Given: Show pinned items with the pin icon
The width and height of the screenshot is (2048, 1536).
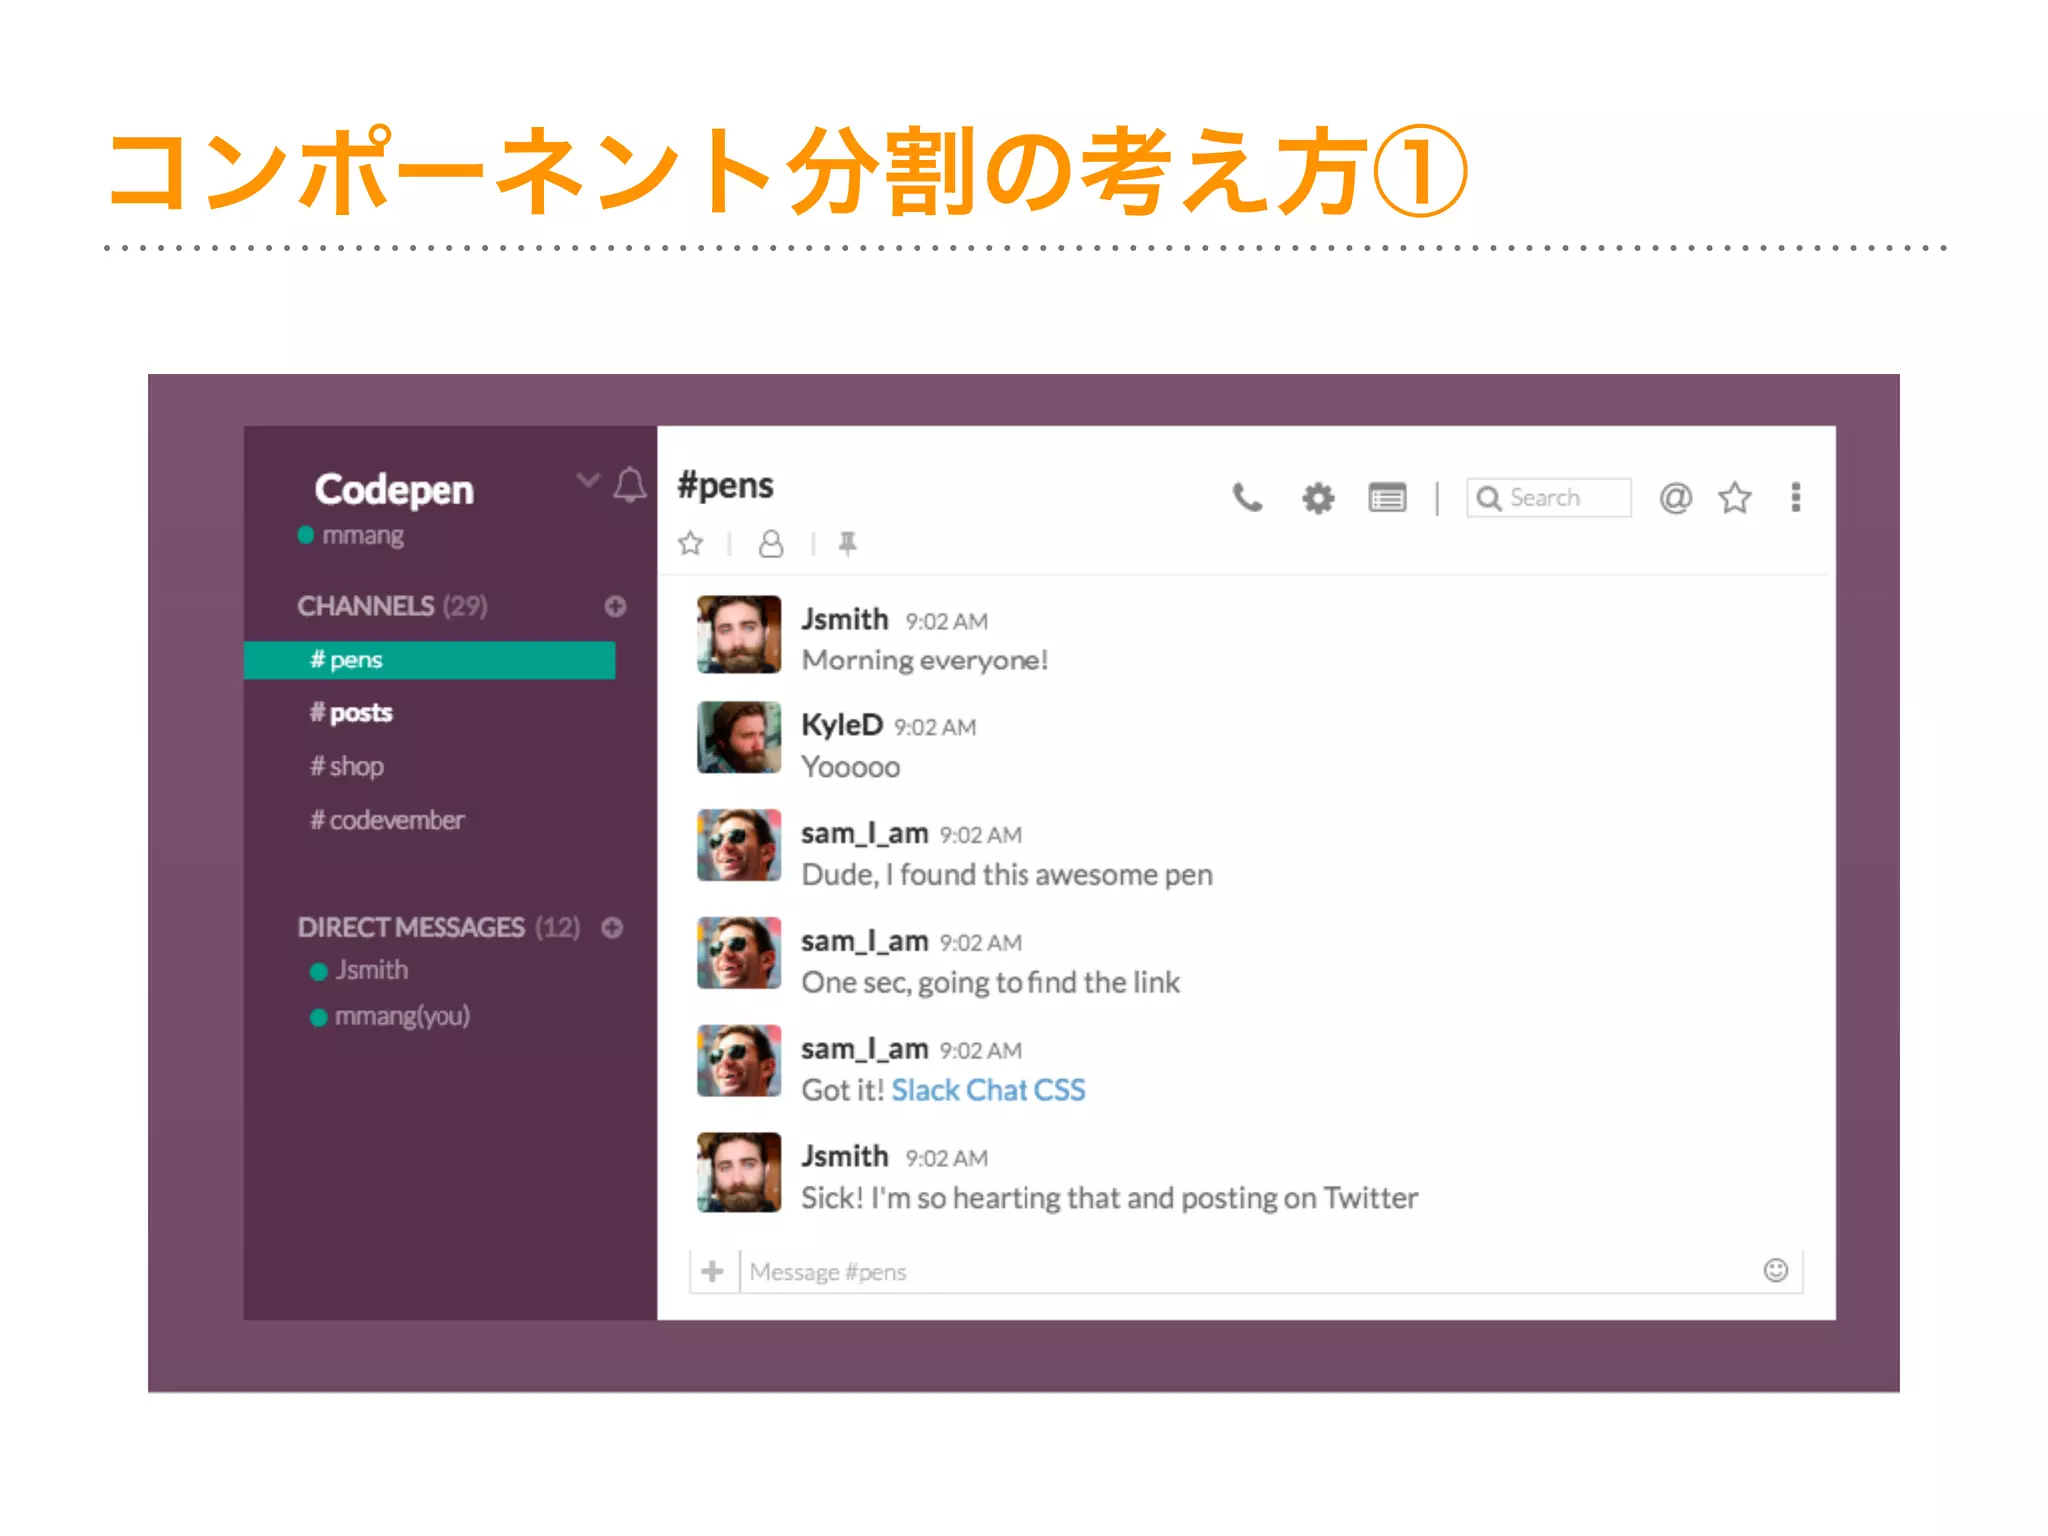Looking at the screenshot, I should click(x=847, y=543).
